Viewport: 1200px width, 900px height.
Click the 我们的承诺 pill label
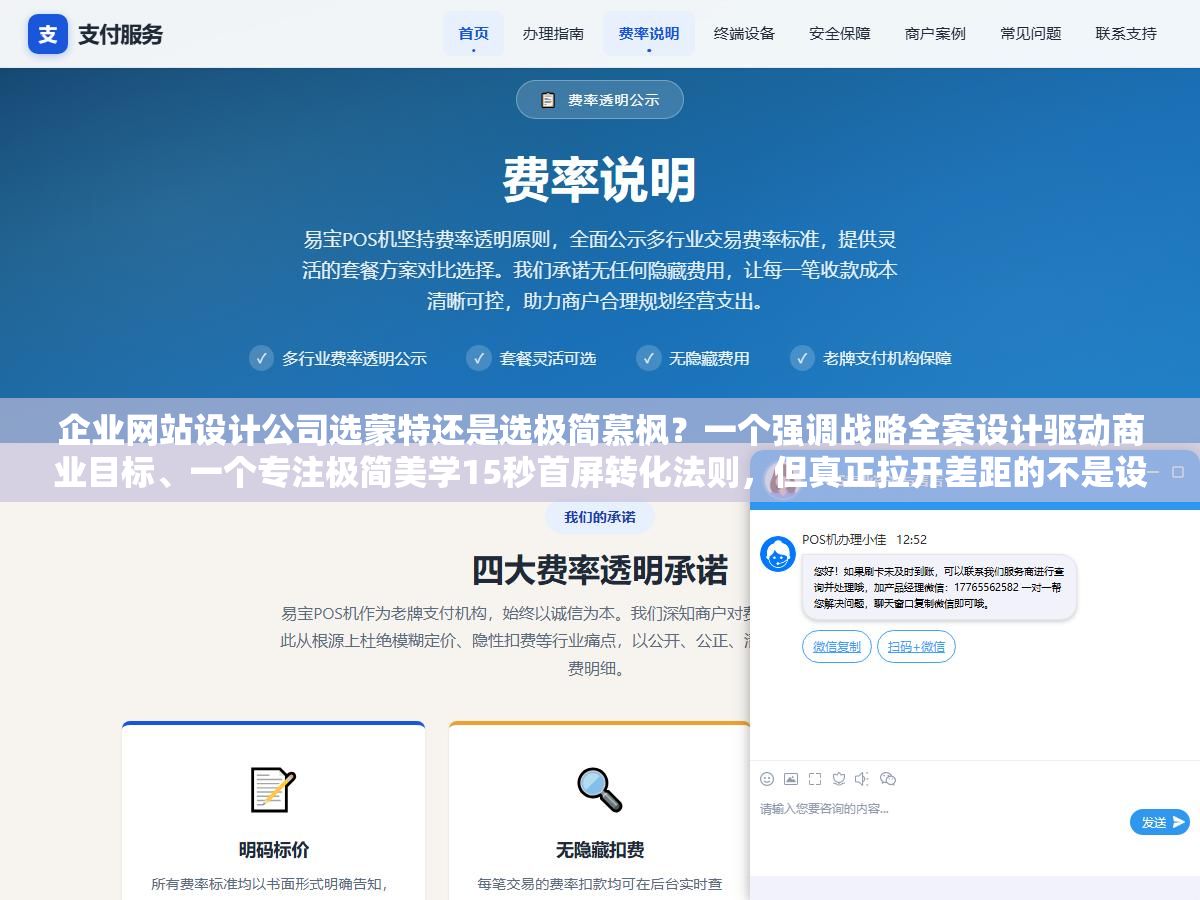coord(600,517)
